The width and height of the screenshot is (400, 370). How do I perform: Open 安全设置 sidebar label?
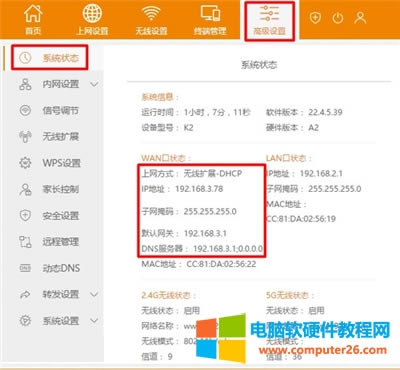pos(61,216)
